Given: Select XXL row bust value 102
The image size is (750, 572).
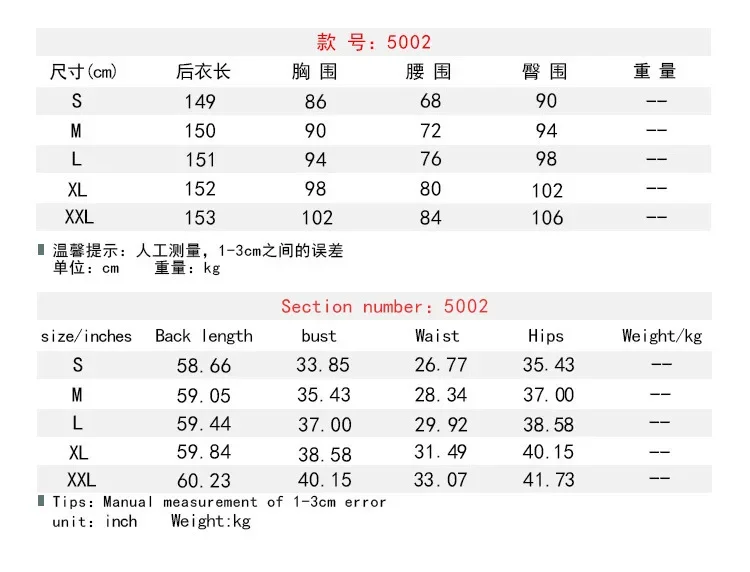Looking at the screenshot, I should click(317, 218).
